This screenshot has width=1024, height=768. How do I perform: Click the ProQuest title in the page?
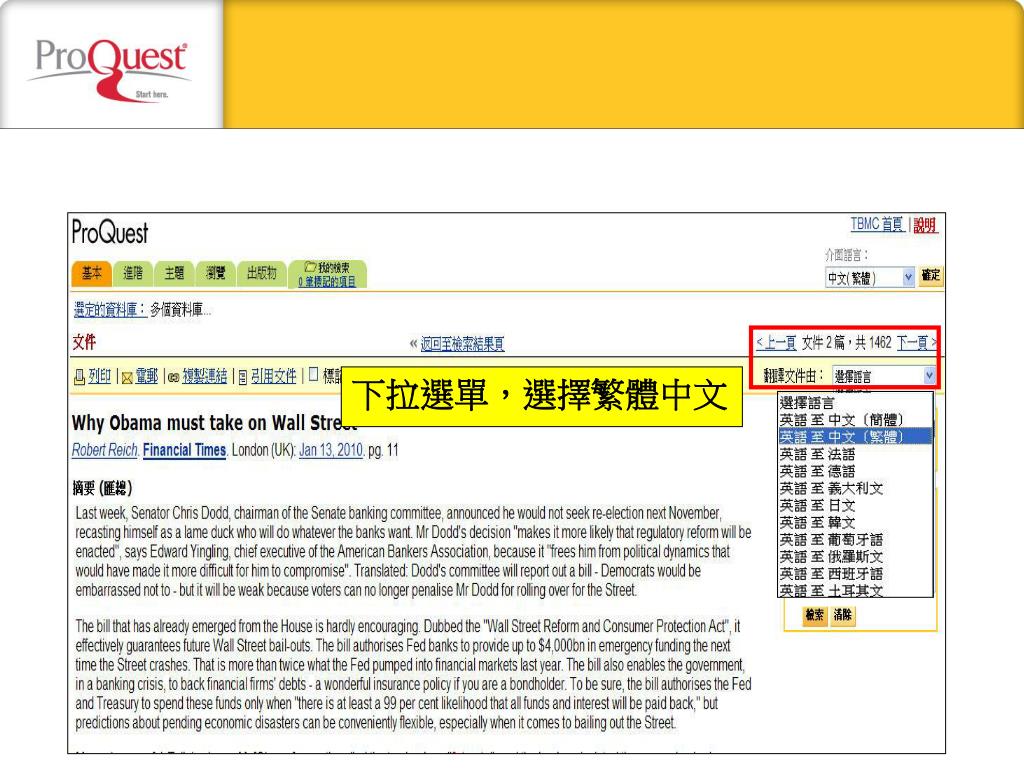[x=110, y=232]
